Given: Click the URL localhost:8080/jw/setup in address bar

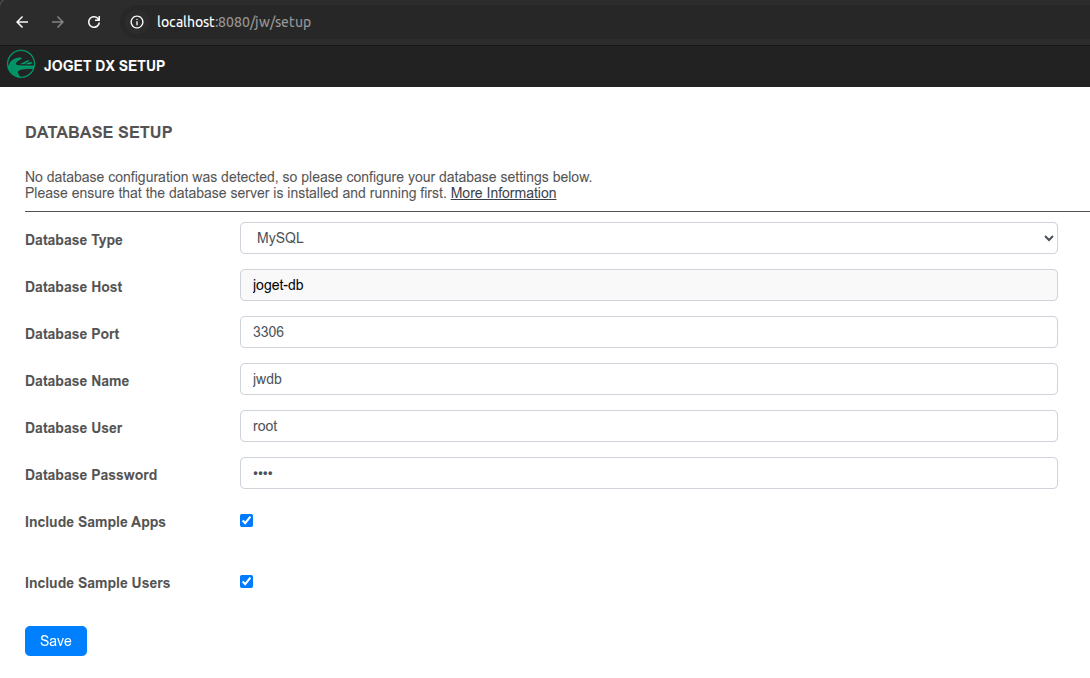Looking at the screenshot, I should pyautogui.click(x=234, y=22).
